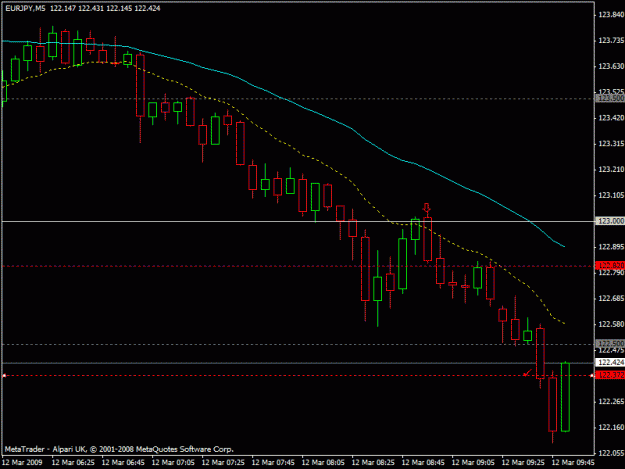Click the 12 Mar 07:05 time label
The width and height of the screenshot is (625, 469).
click(x=173, y=463)
